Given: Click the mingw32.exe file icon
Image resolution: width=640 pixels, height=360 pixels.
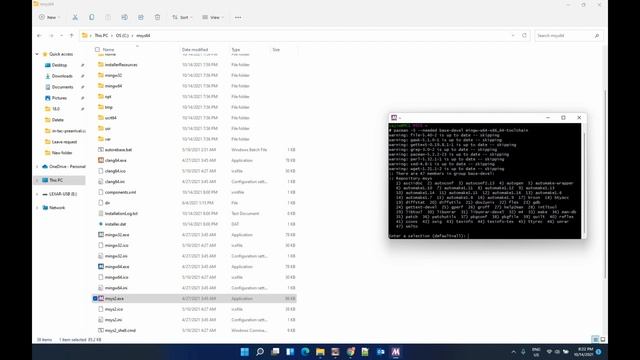Looking at the screenshot, I should [101, 235].
